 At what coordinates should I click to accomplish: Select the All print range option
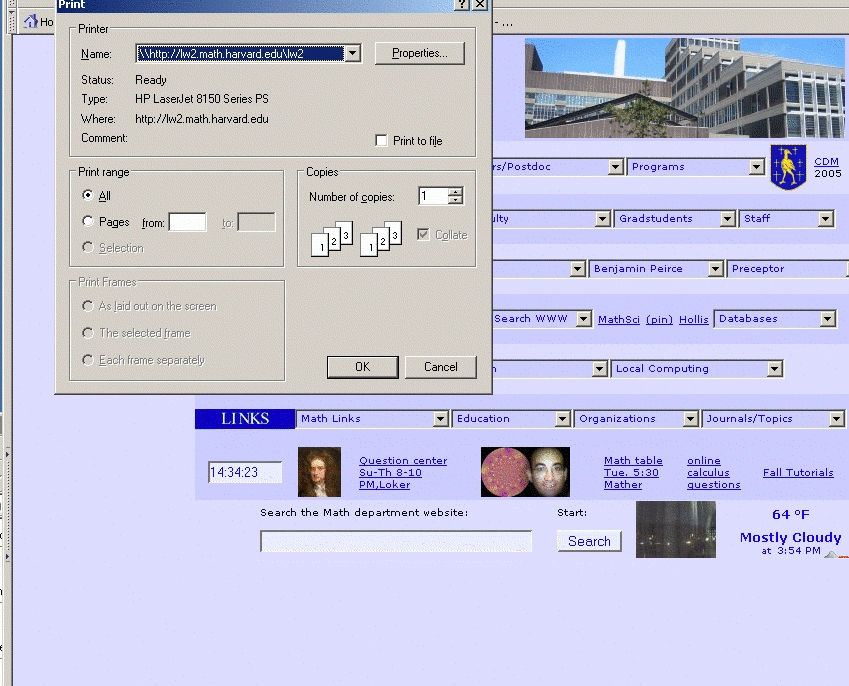(88, 196)
